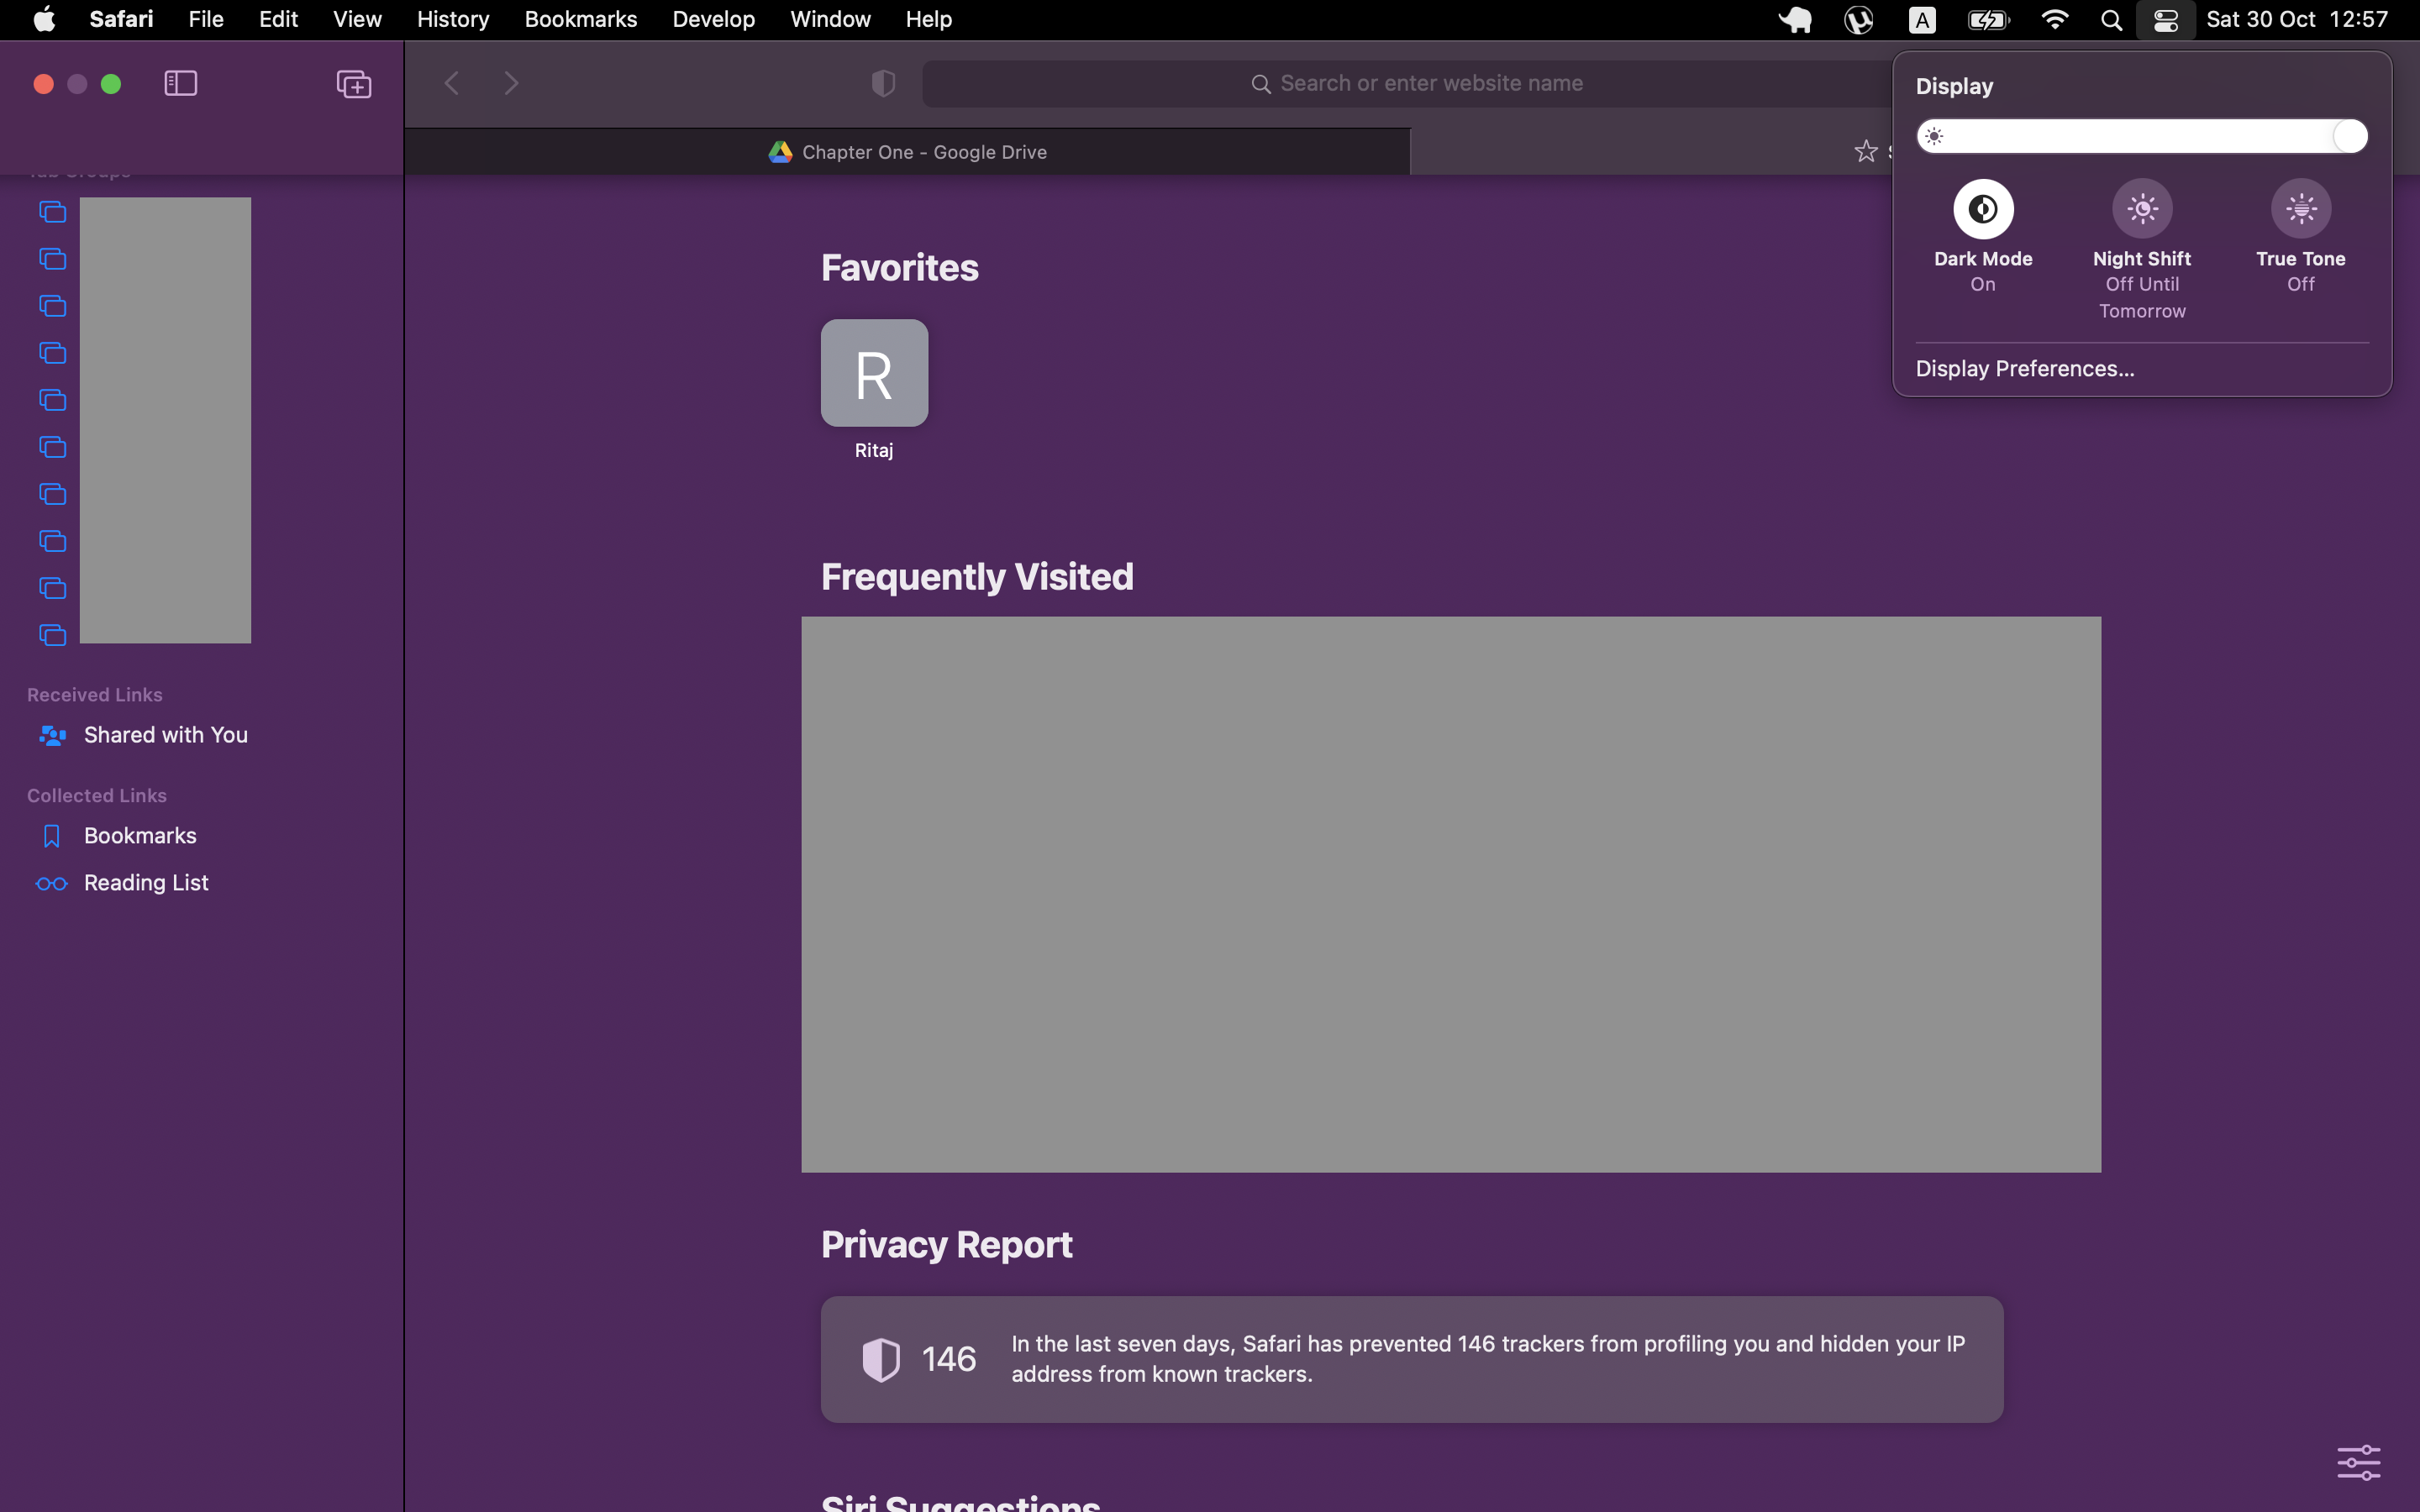This screenshot has width=2420, height=1512.
Task: Click the new tab group icon
Action: tap(353, 84)
